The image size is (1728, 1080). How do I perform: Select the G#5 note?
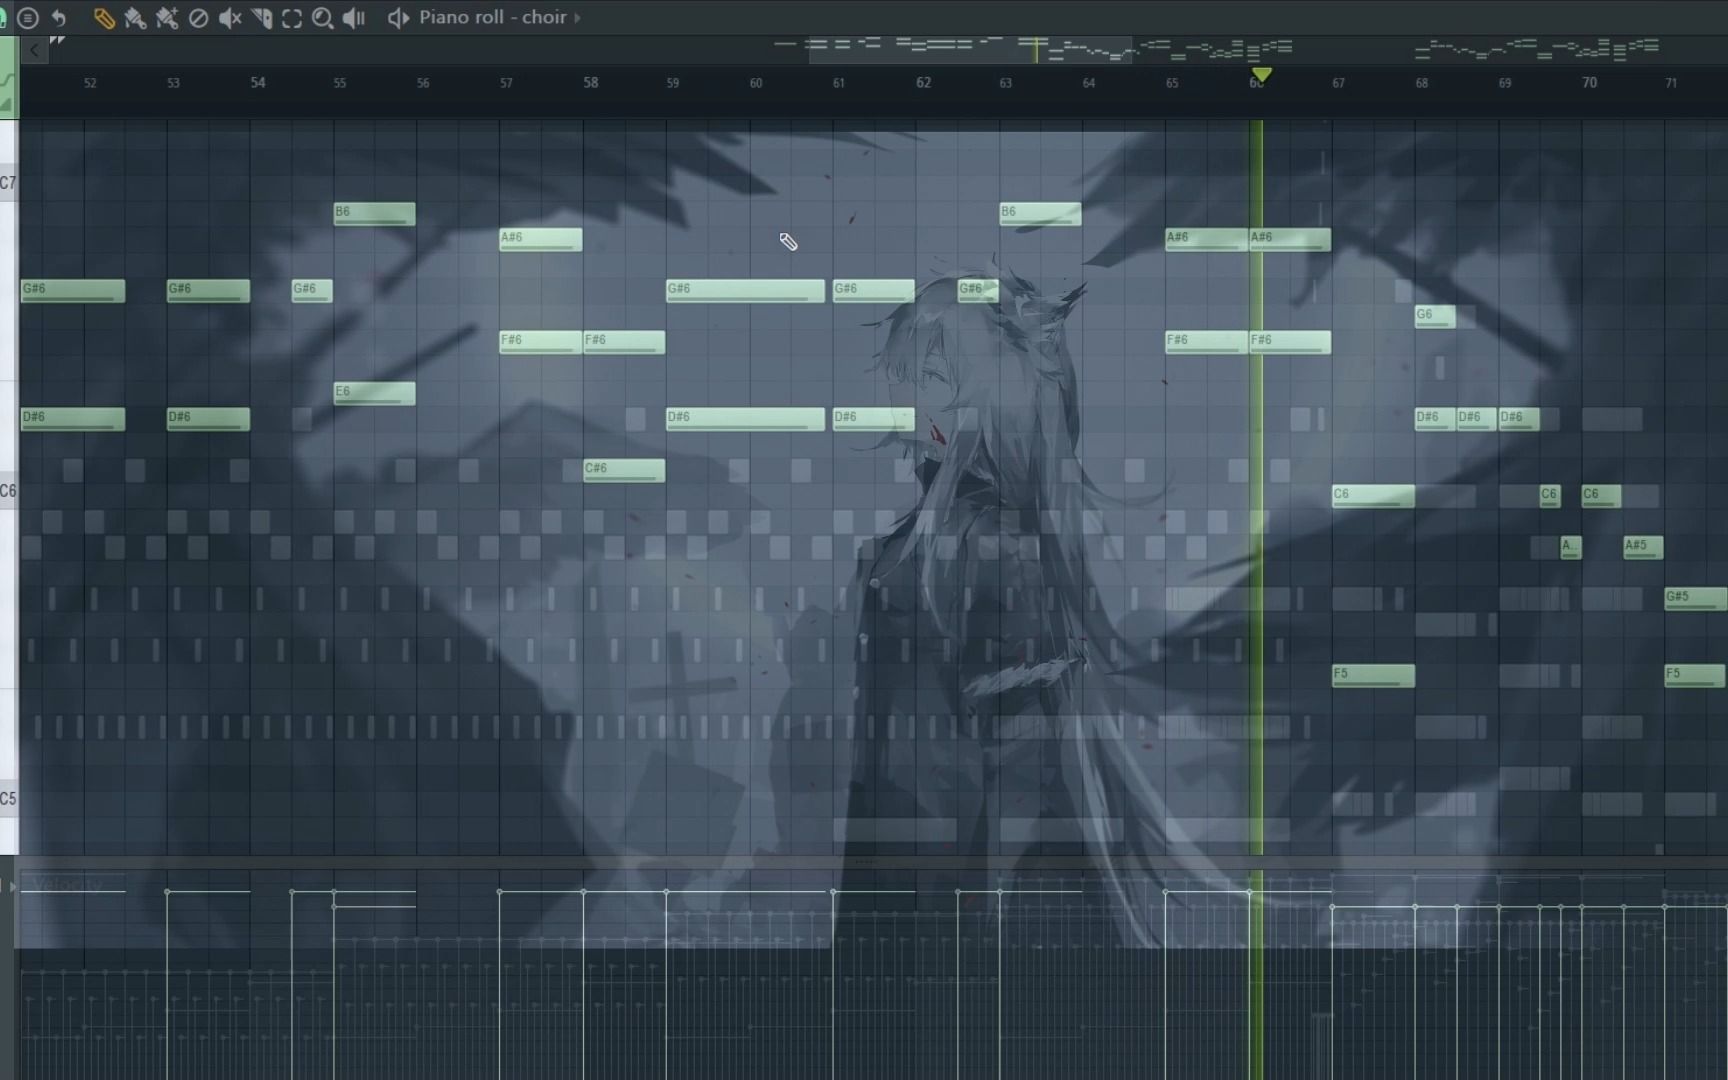tap(1695, 598)
